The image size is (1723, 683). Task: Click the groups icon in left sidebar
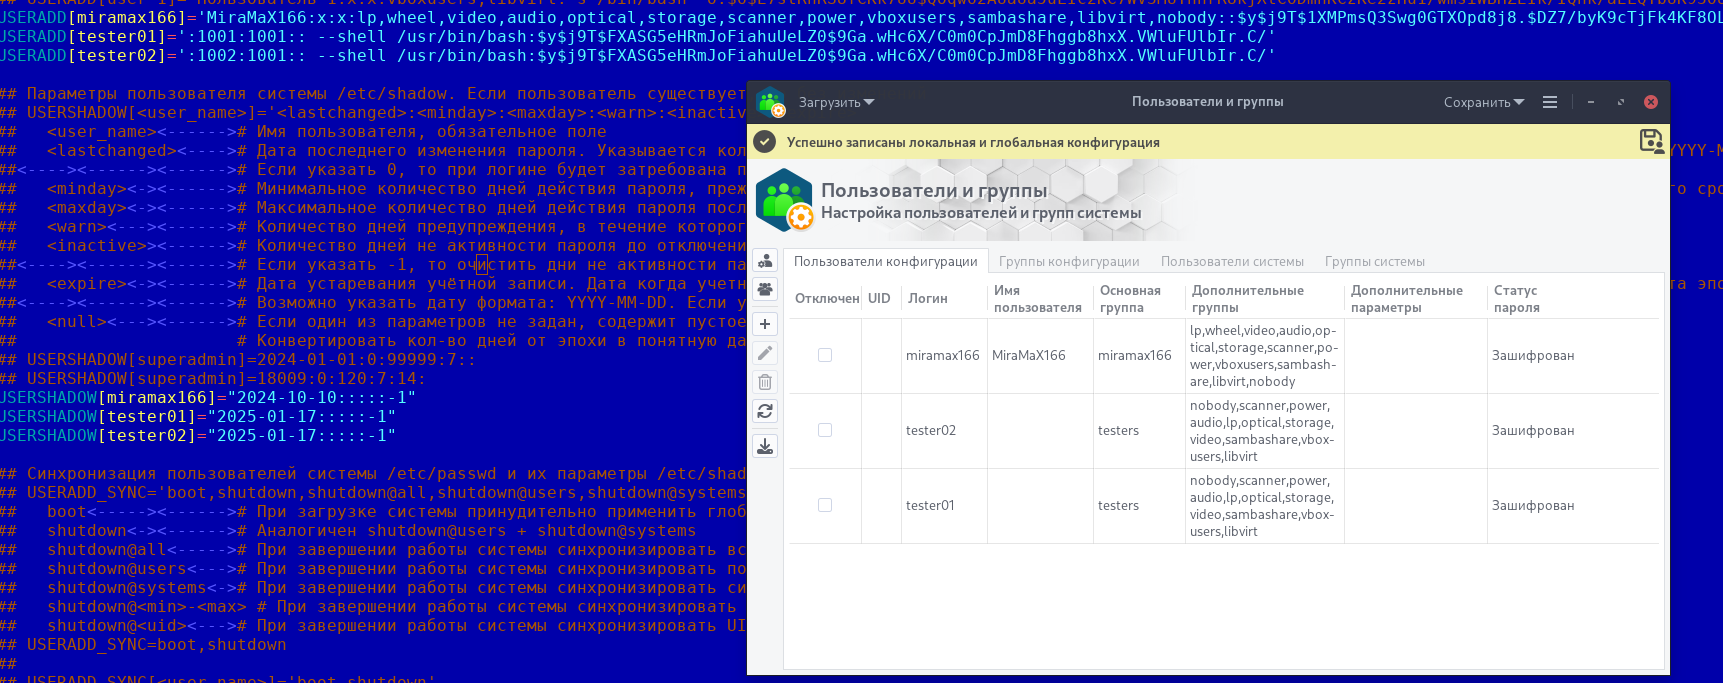(765, 289)
